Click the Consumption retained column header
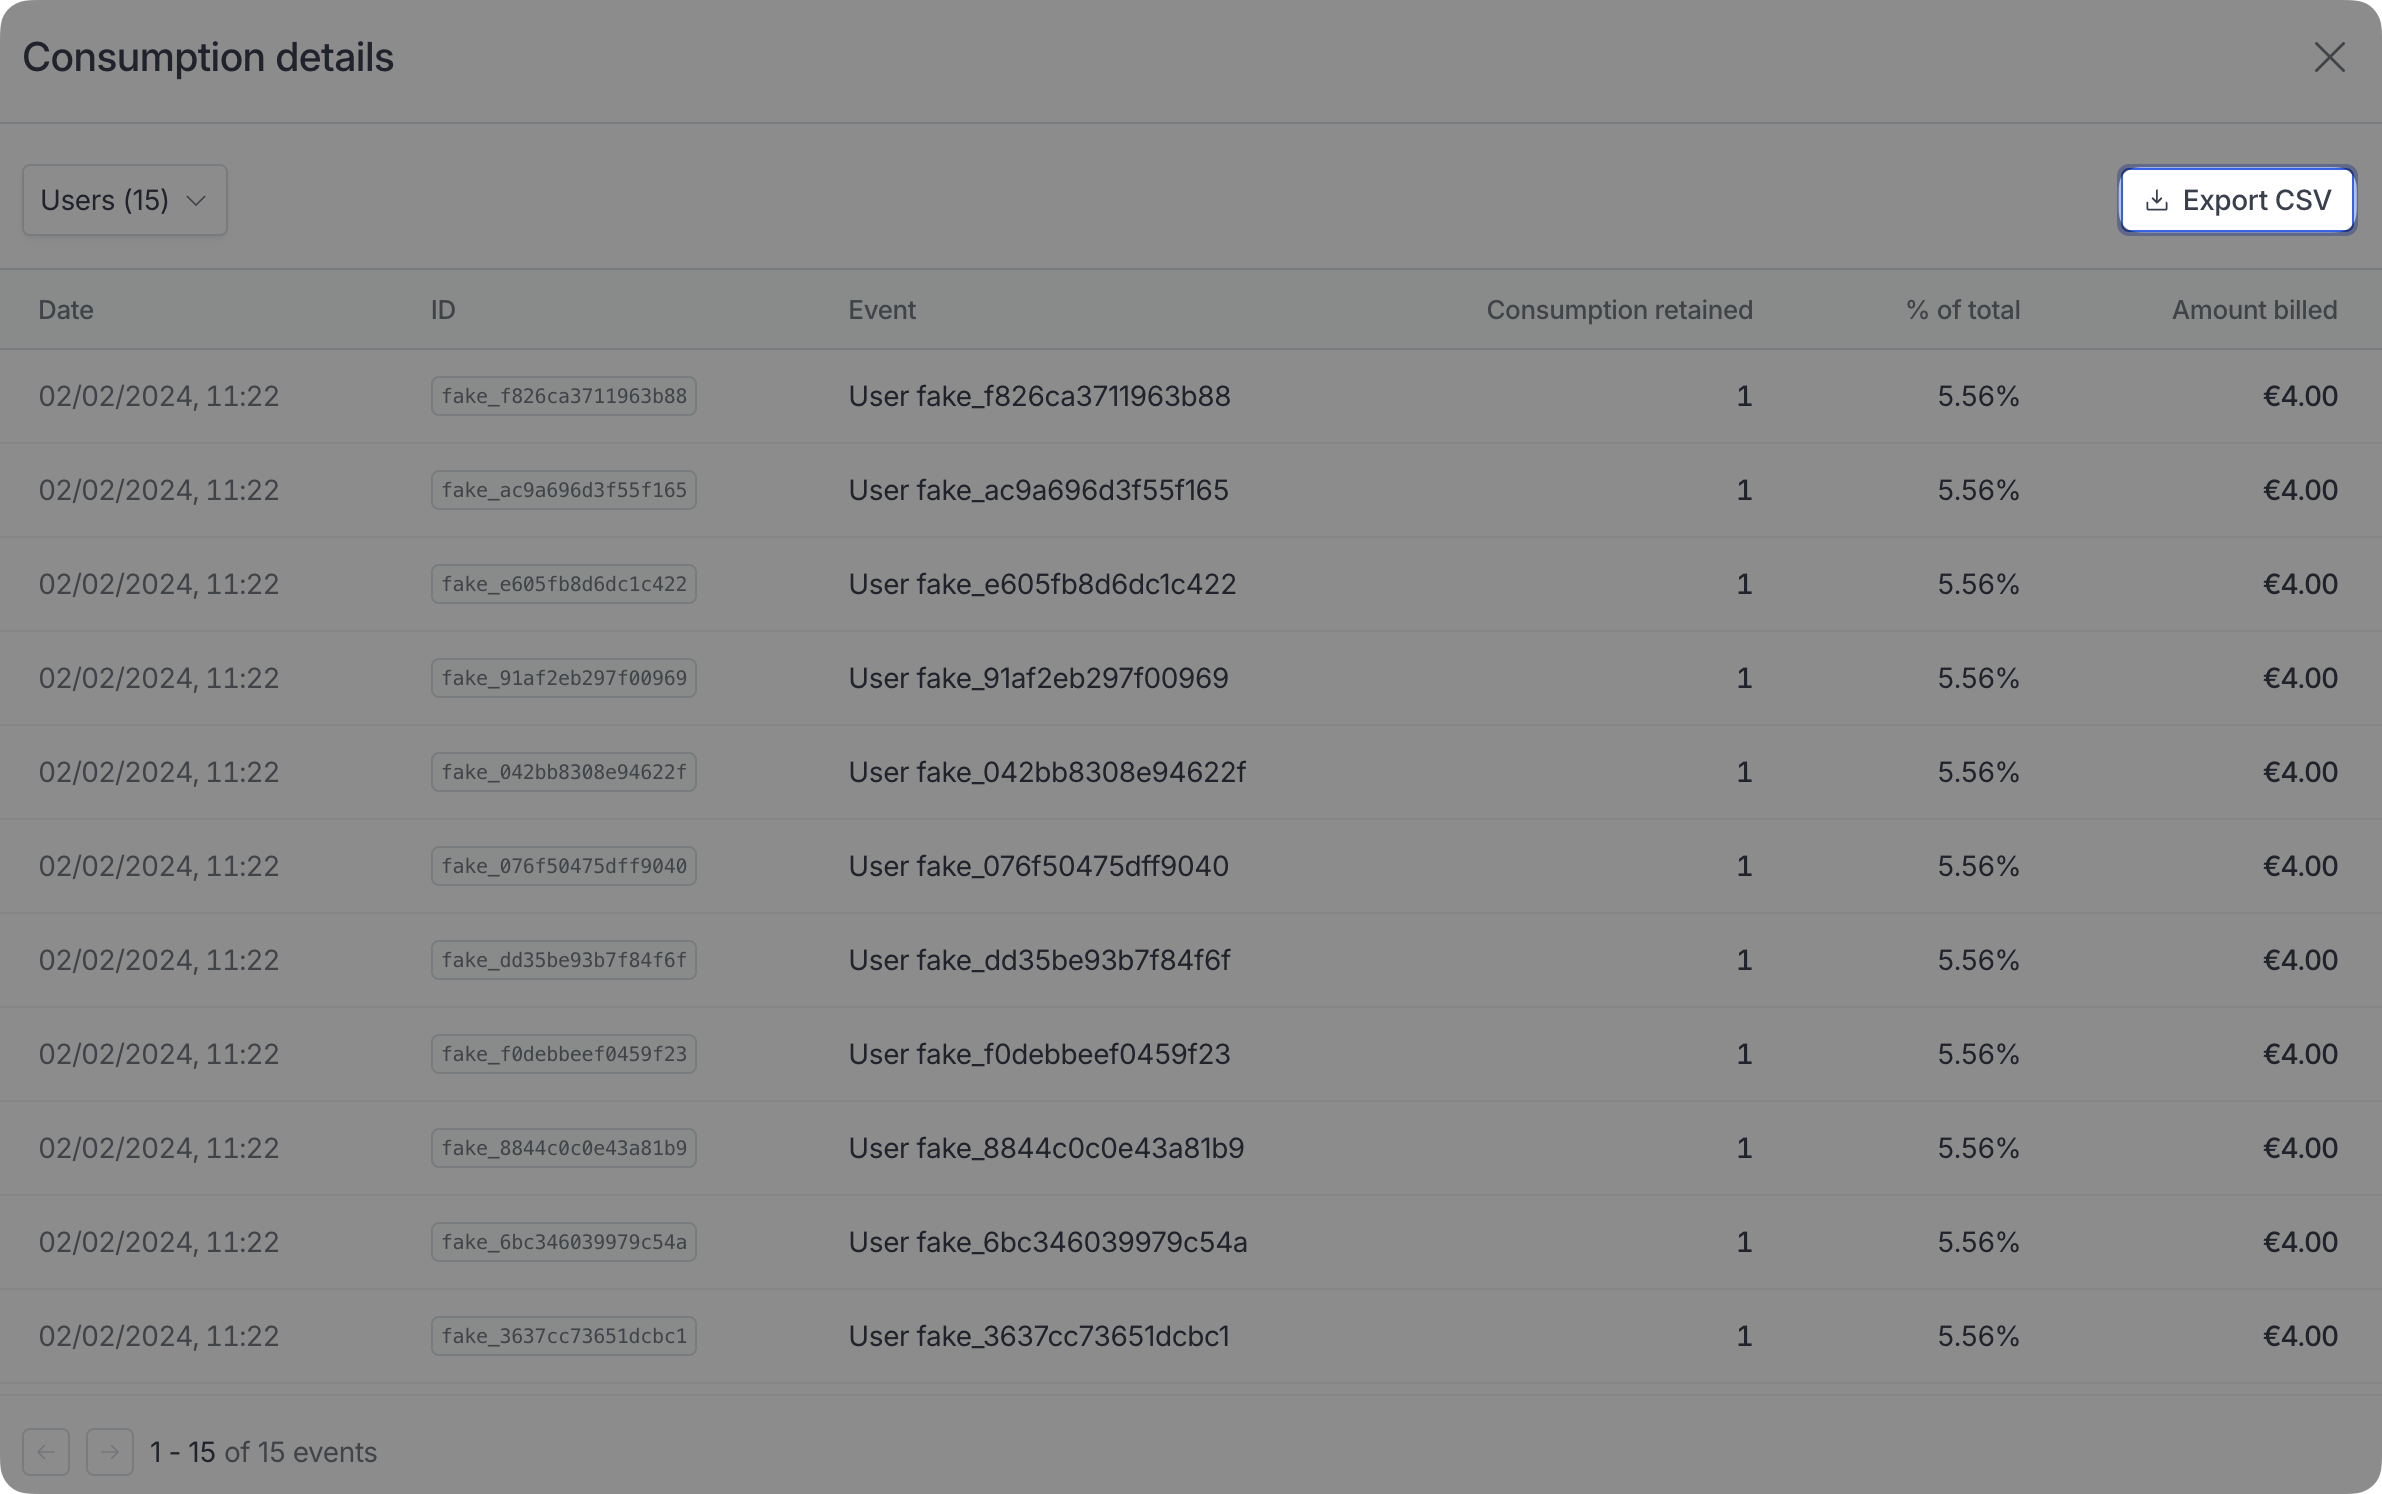This screenshot has height=1494, width=2382. point(1619,310)
